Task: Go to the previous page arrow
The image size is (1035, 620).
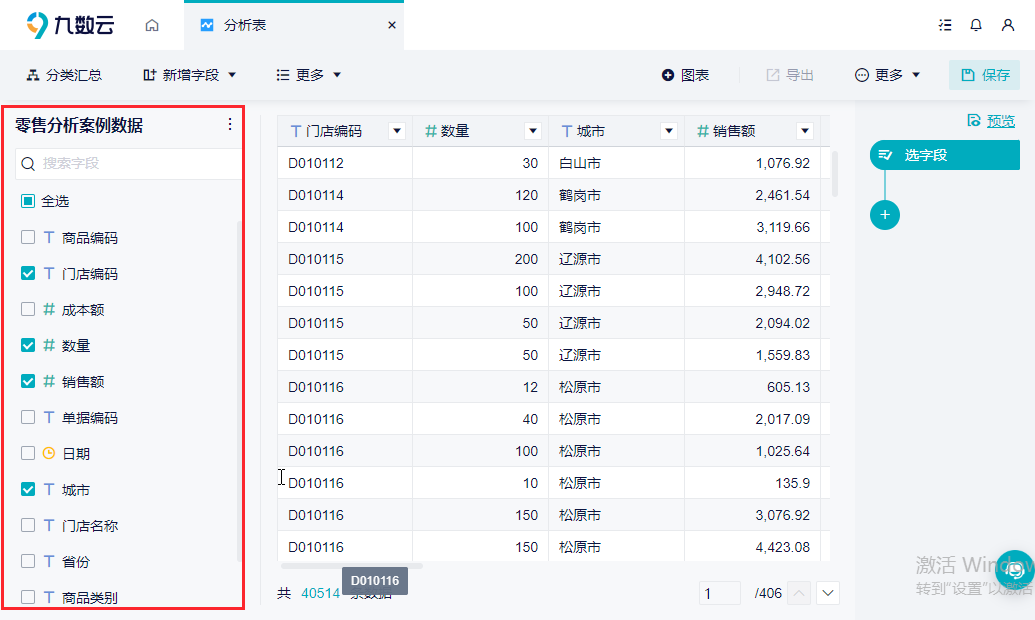Action: tap(799, 593)
